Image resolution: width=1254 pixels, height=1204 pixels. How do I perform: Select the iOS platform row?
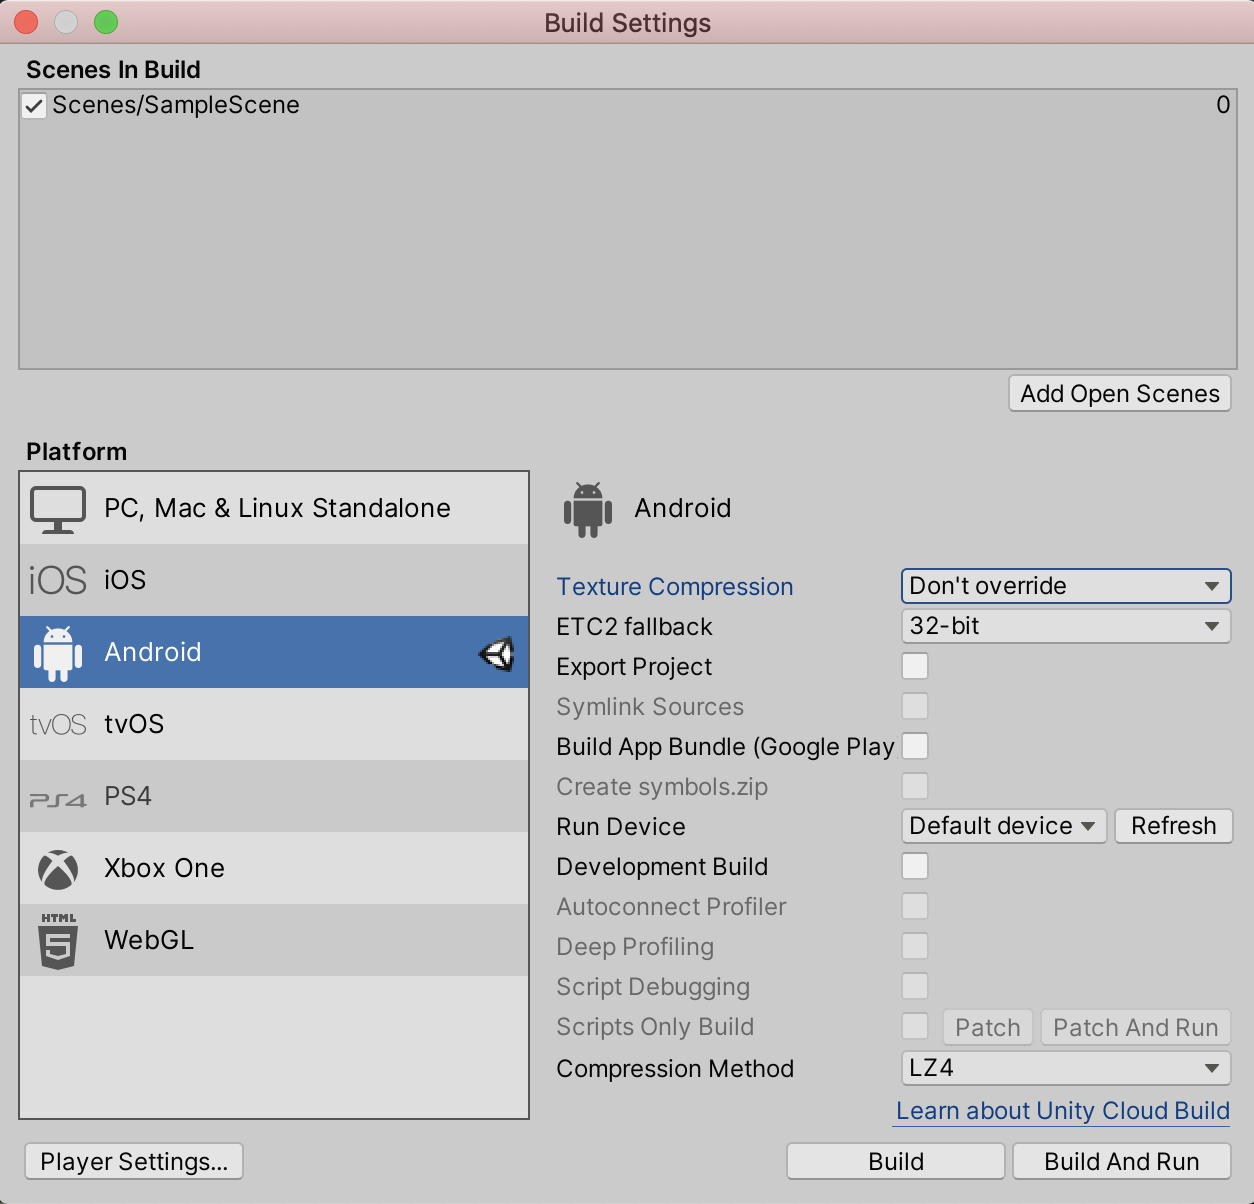point(274,580)
